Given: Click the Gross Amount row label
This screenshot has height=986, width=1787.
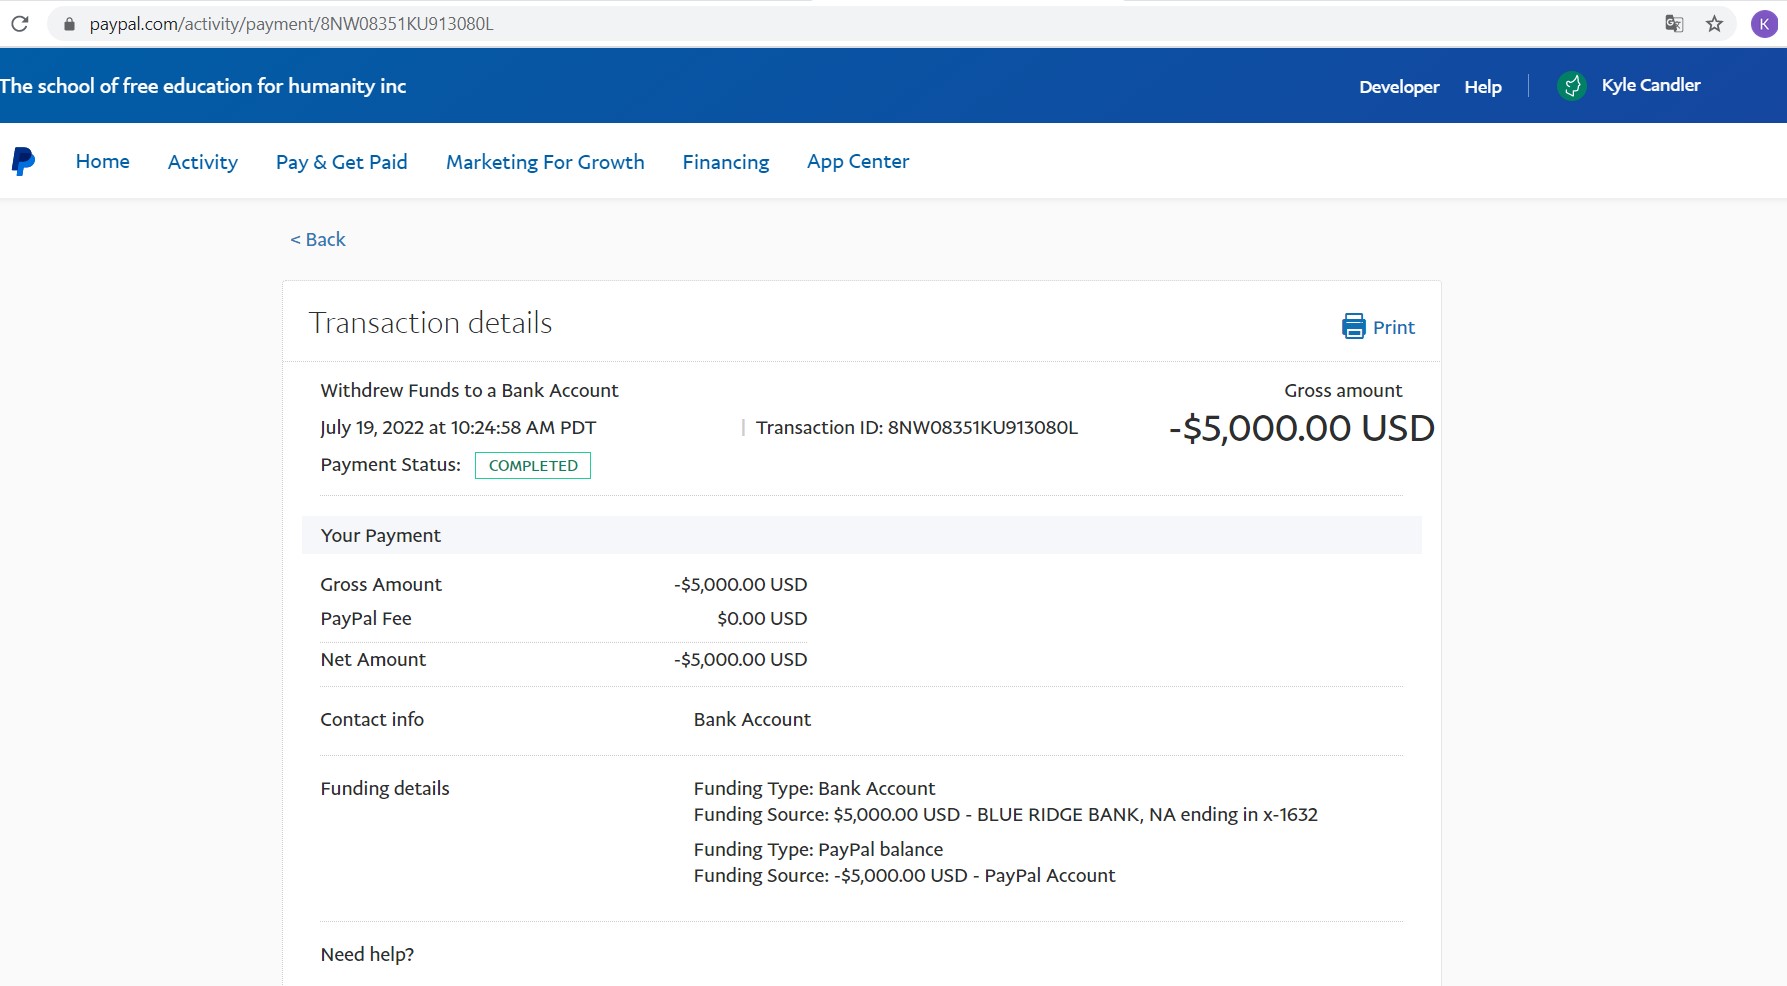Looking at the screenshot, I should 381,584.
